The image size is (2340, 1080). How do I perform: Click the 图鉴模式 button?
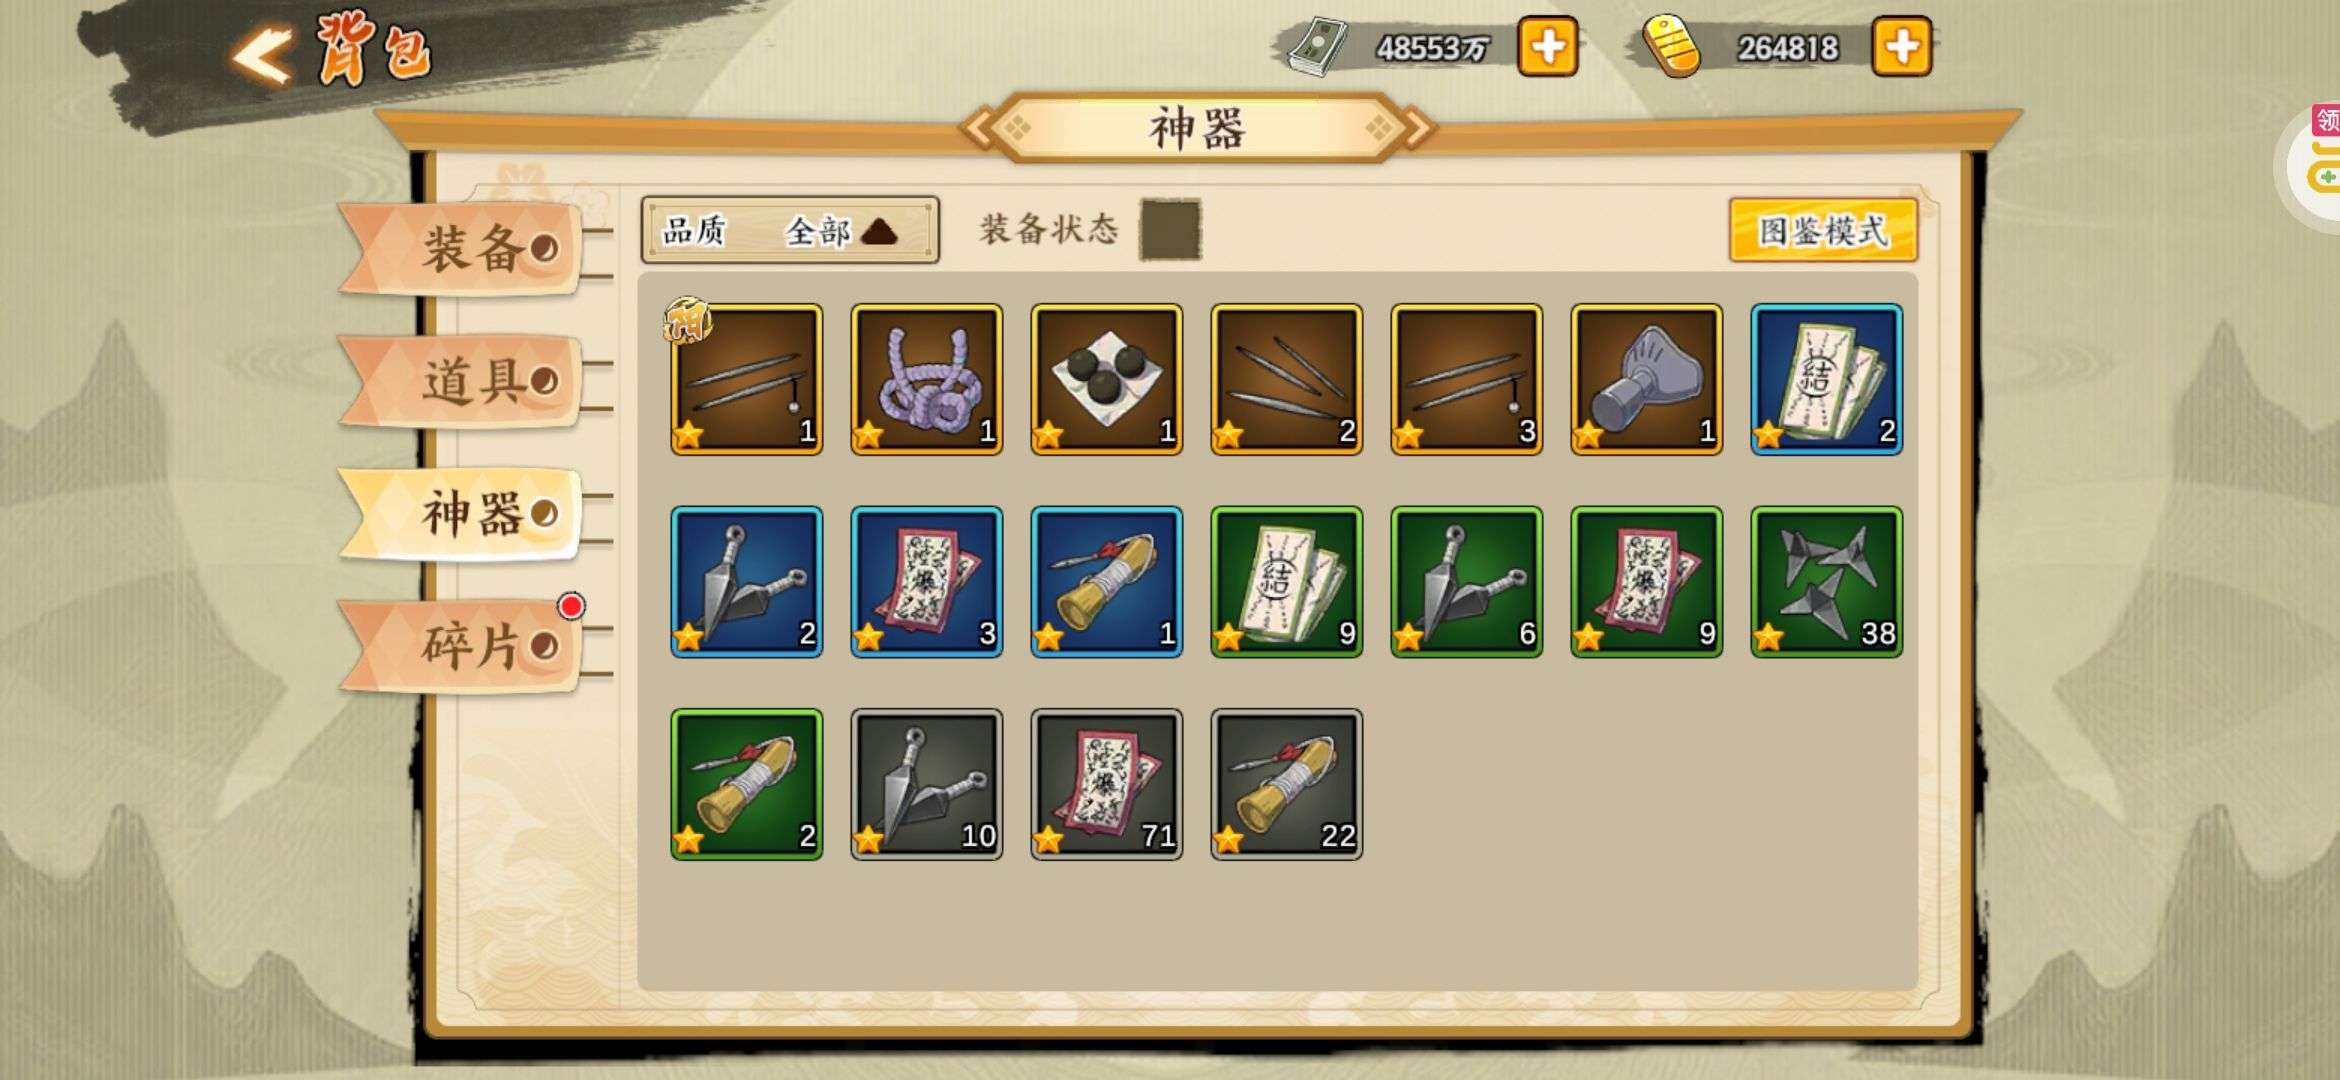[1823, 231]
